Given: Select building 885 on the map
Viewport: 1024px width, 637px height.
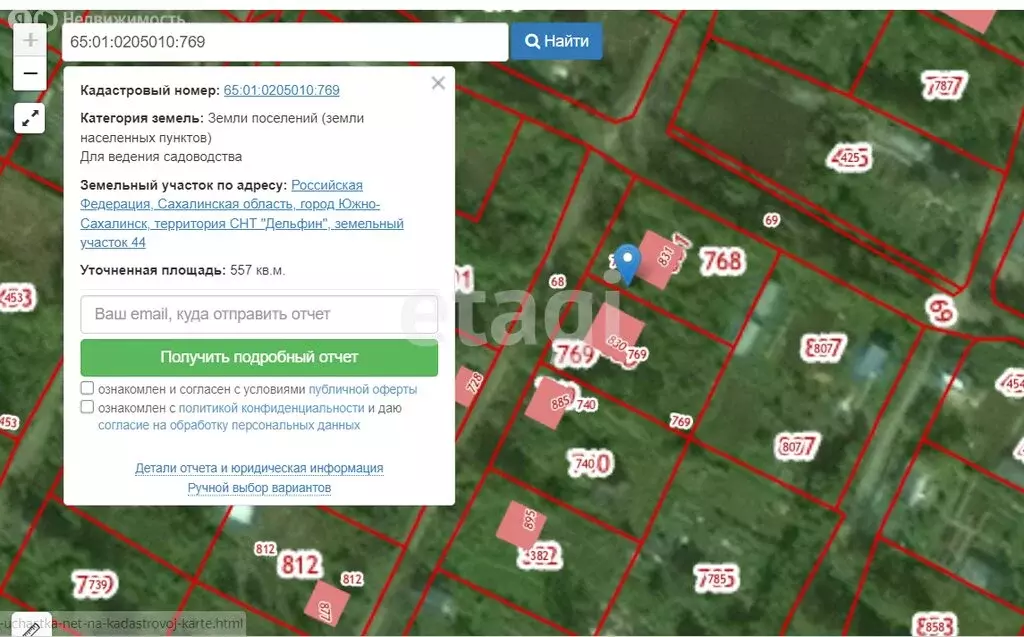Looking at the screenshot, I should click(x=551, y=400).
